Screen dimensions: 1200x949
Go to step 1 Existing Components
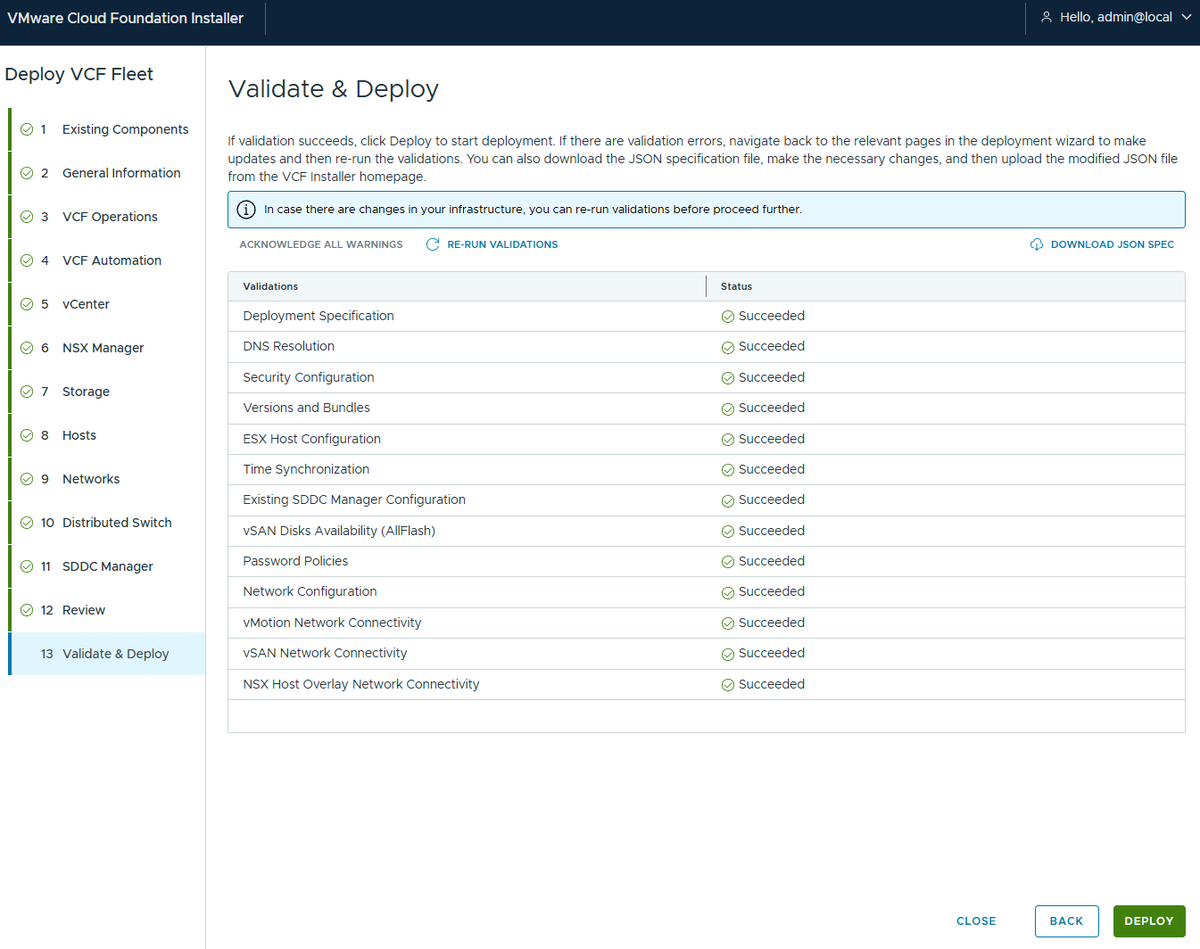click(x=107, y=129)
